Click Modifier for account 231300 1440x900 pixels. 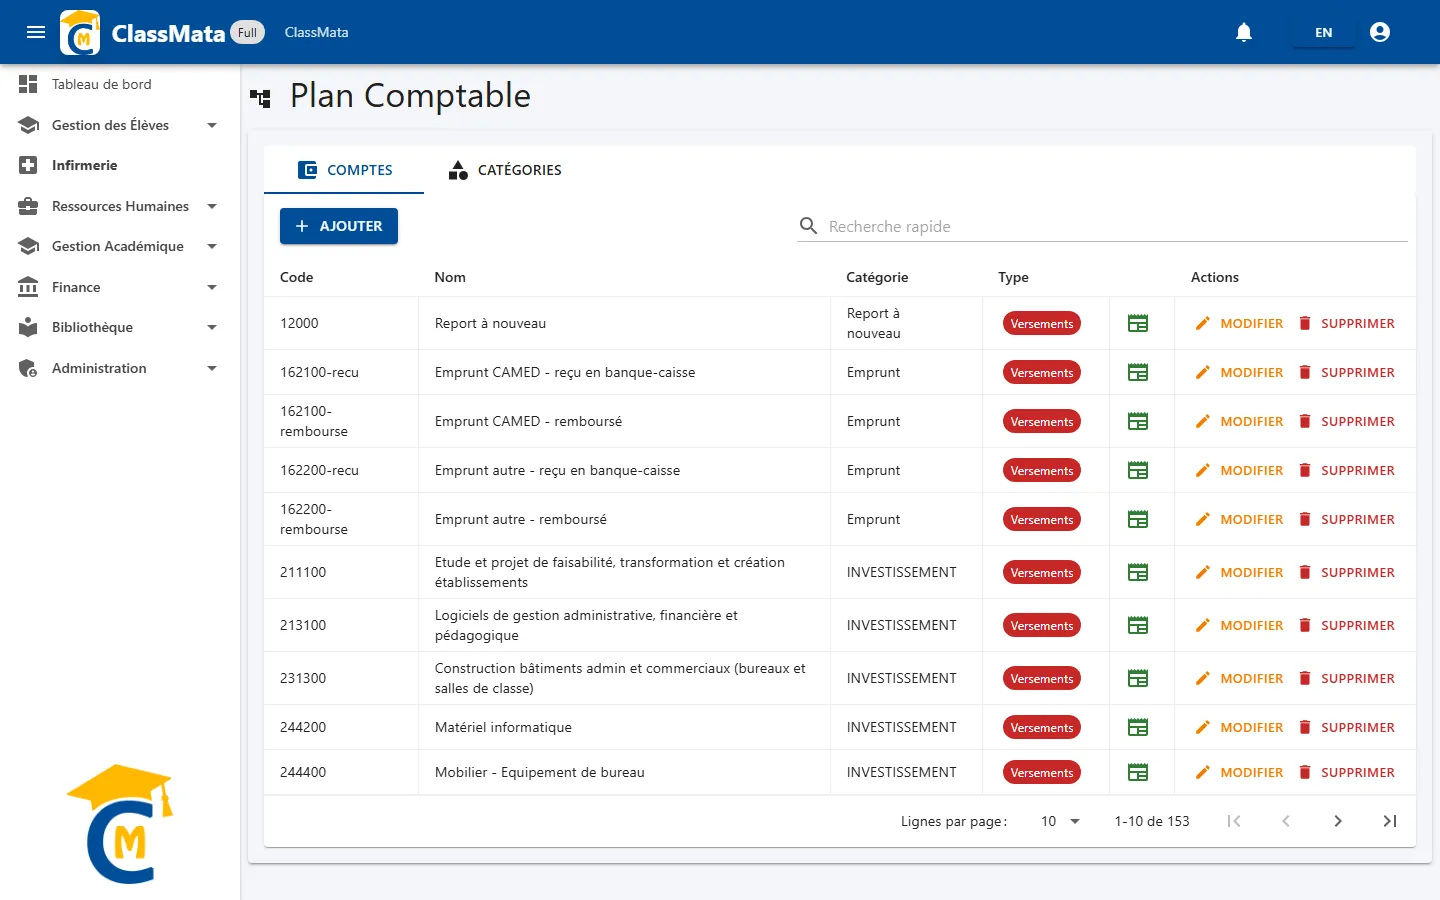tap(1239, 678)
